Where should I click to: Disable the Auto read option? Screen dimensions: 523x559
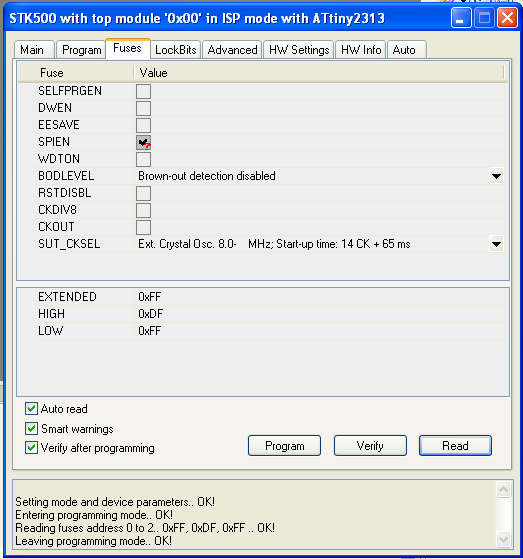pos(31,409)
